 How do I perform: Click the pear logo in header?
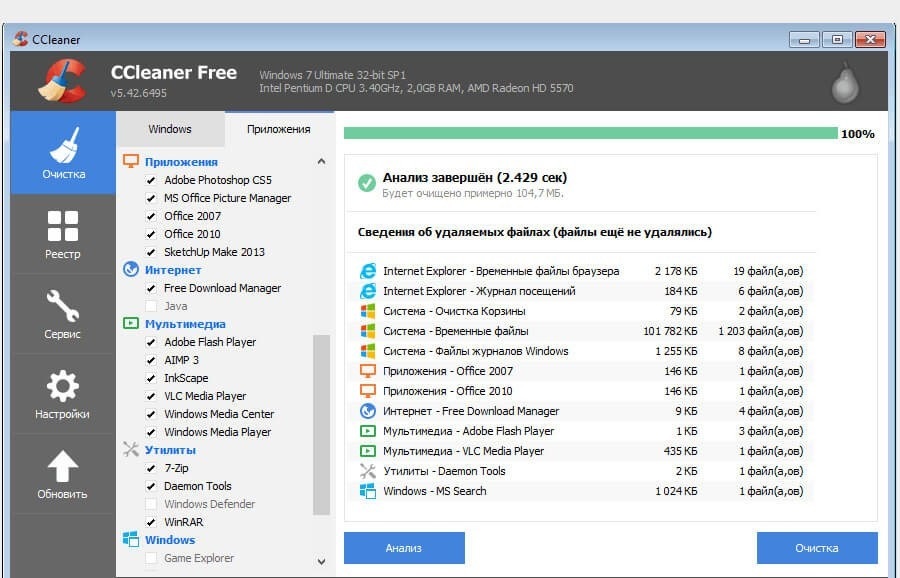click(845, 86)
